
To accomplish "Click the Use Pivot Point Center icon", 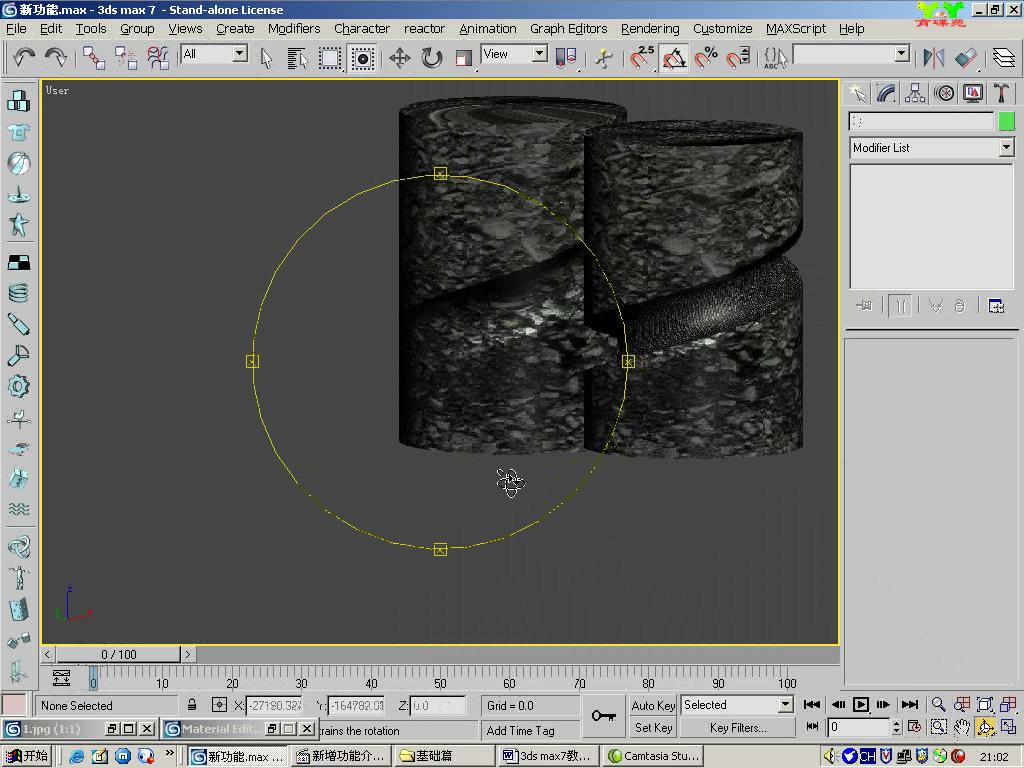I will tap(566, 58).
